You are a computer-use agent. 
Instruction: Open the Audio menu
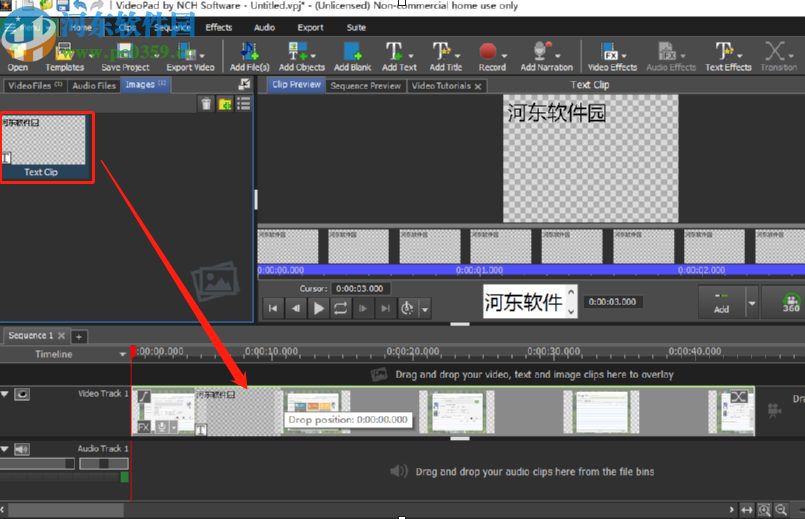[264, 28]
